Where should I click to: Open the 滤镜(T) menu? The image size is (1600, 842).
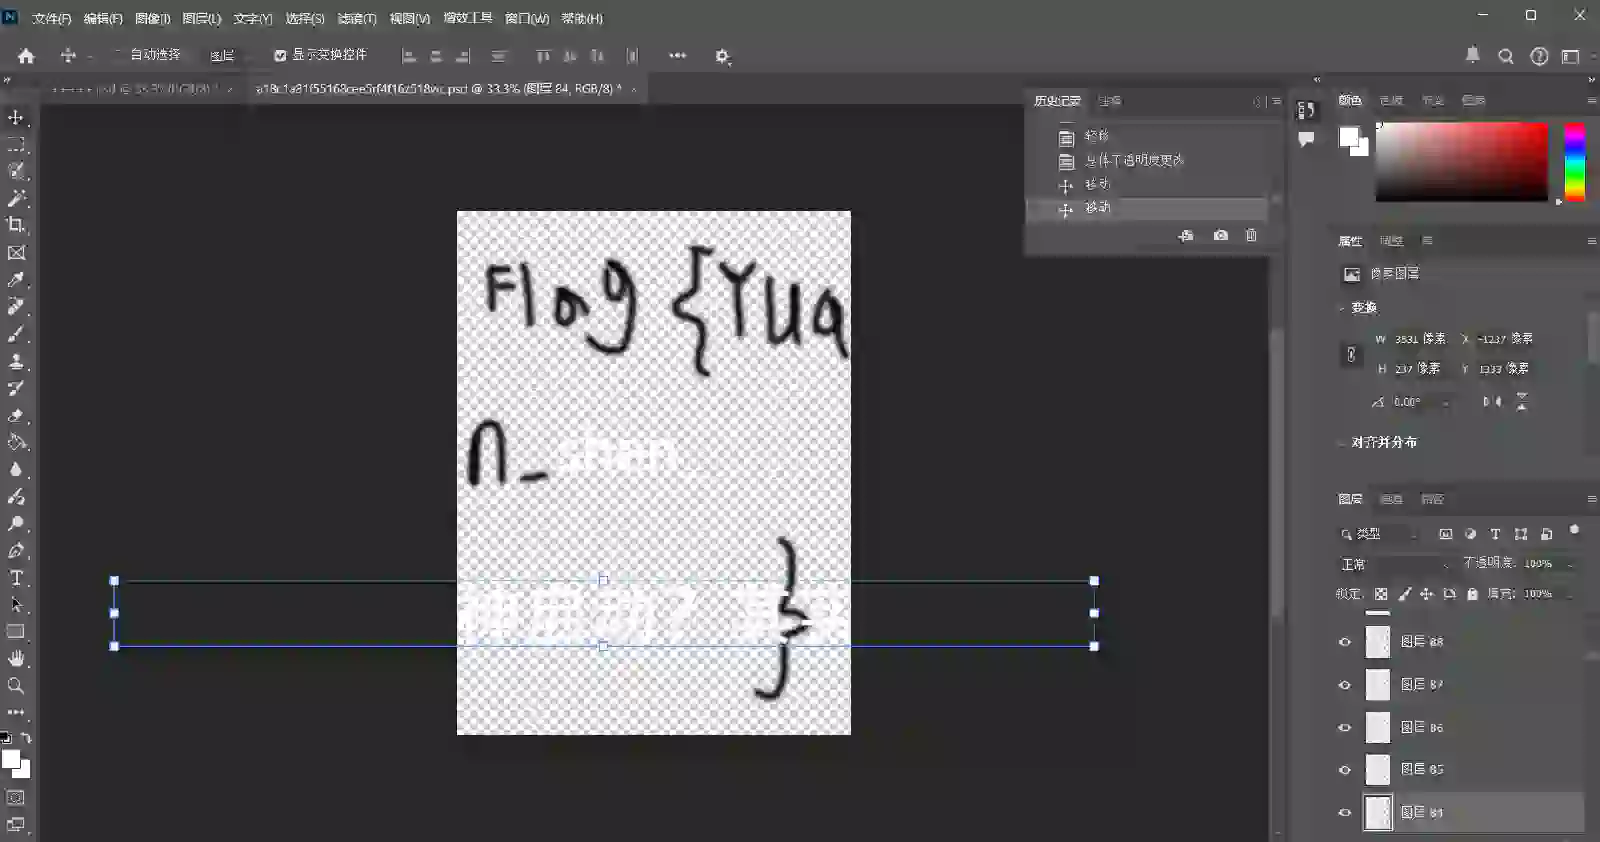pyautogui.click(x=356, y=19)
